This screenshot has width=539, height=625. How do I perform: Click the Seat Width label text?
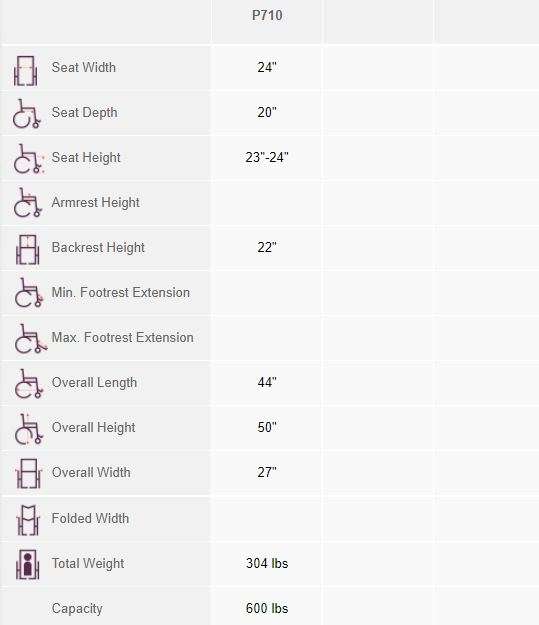point(84,67)
